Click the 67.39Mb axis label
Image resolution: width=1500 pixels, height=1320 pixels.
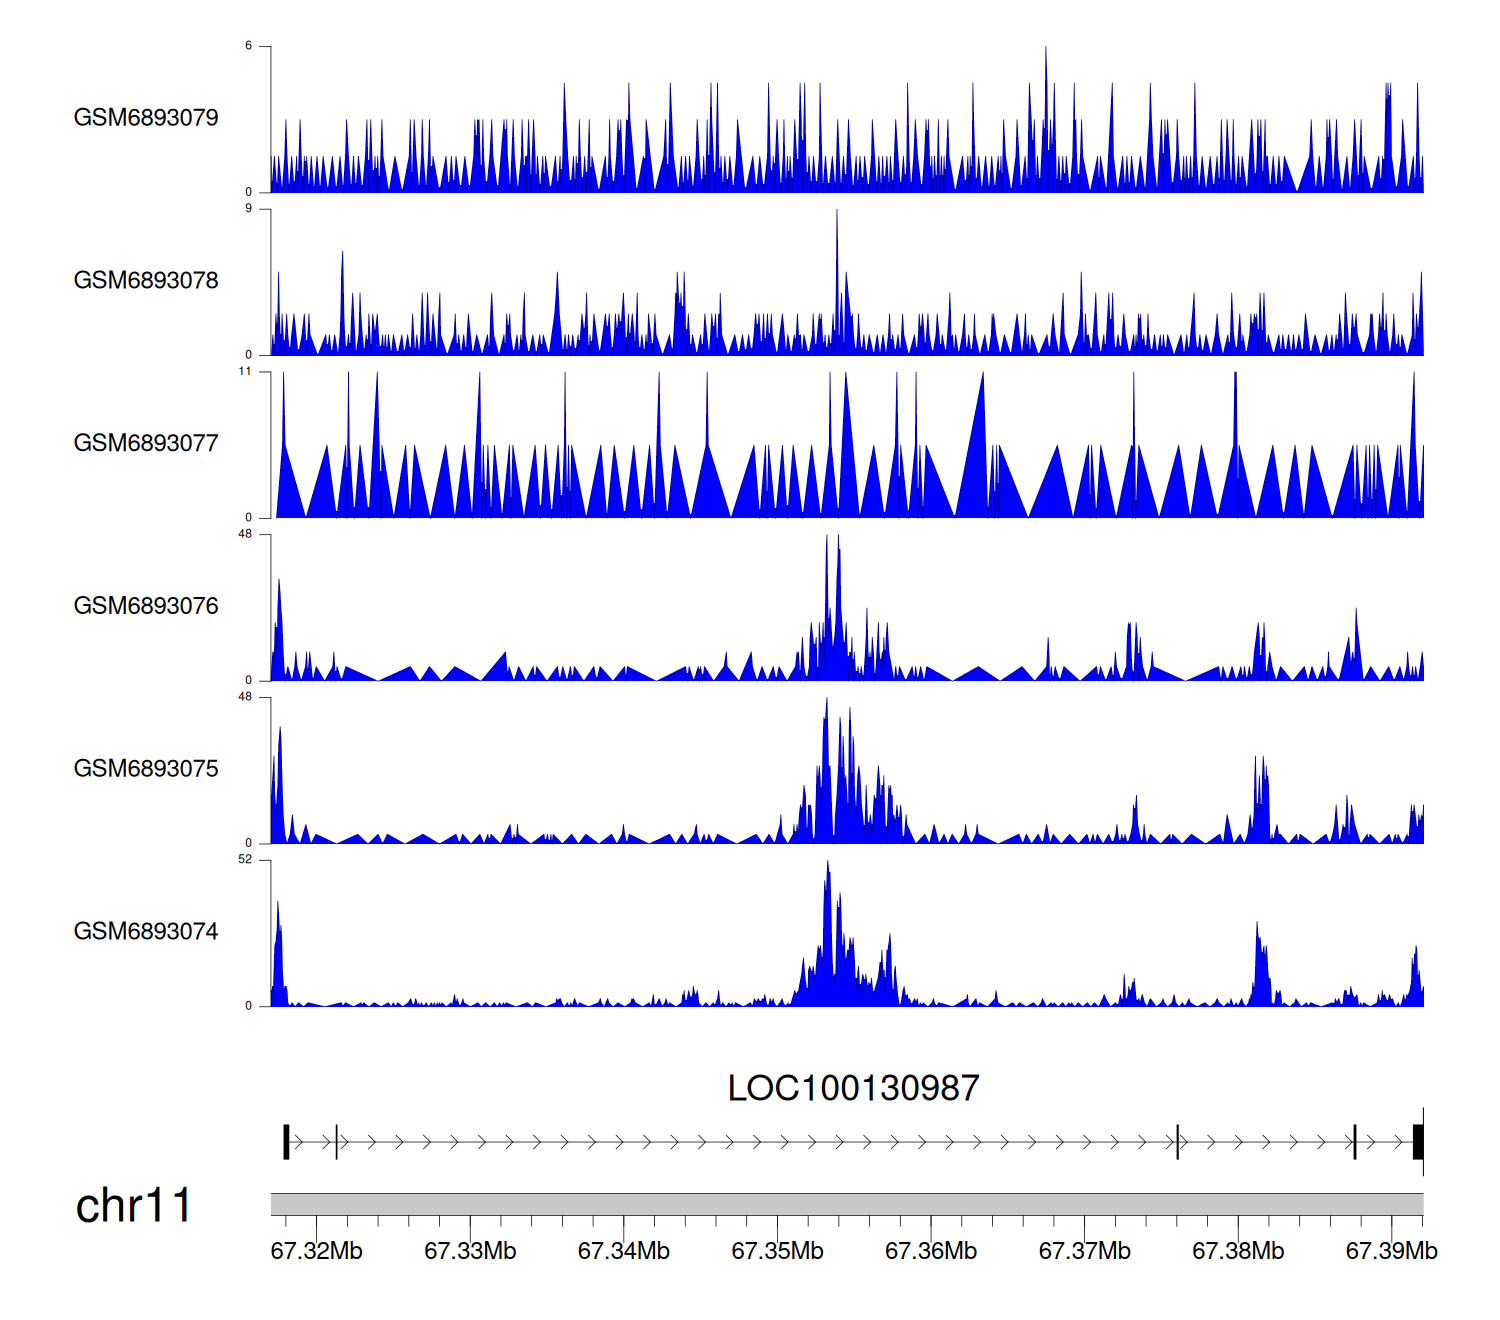(x=1391, y=1251)
